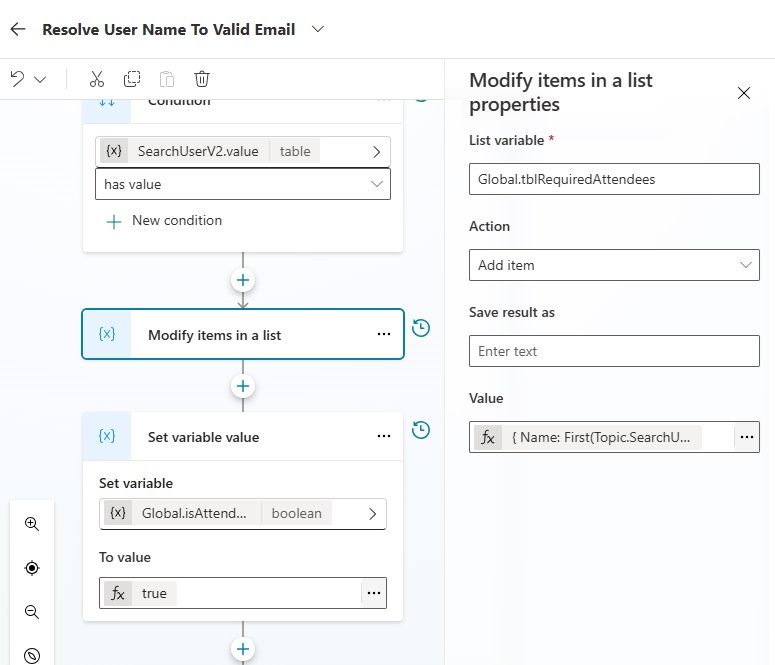Click the back arrow next to topic title
This screenshot has height=665, width=775.
[x=18, y=29]
